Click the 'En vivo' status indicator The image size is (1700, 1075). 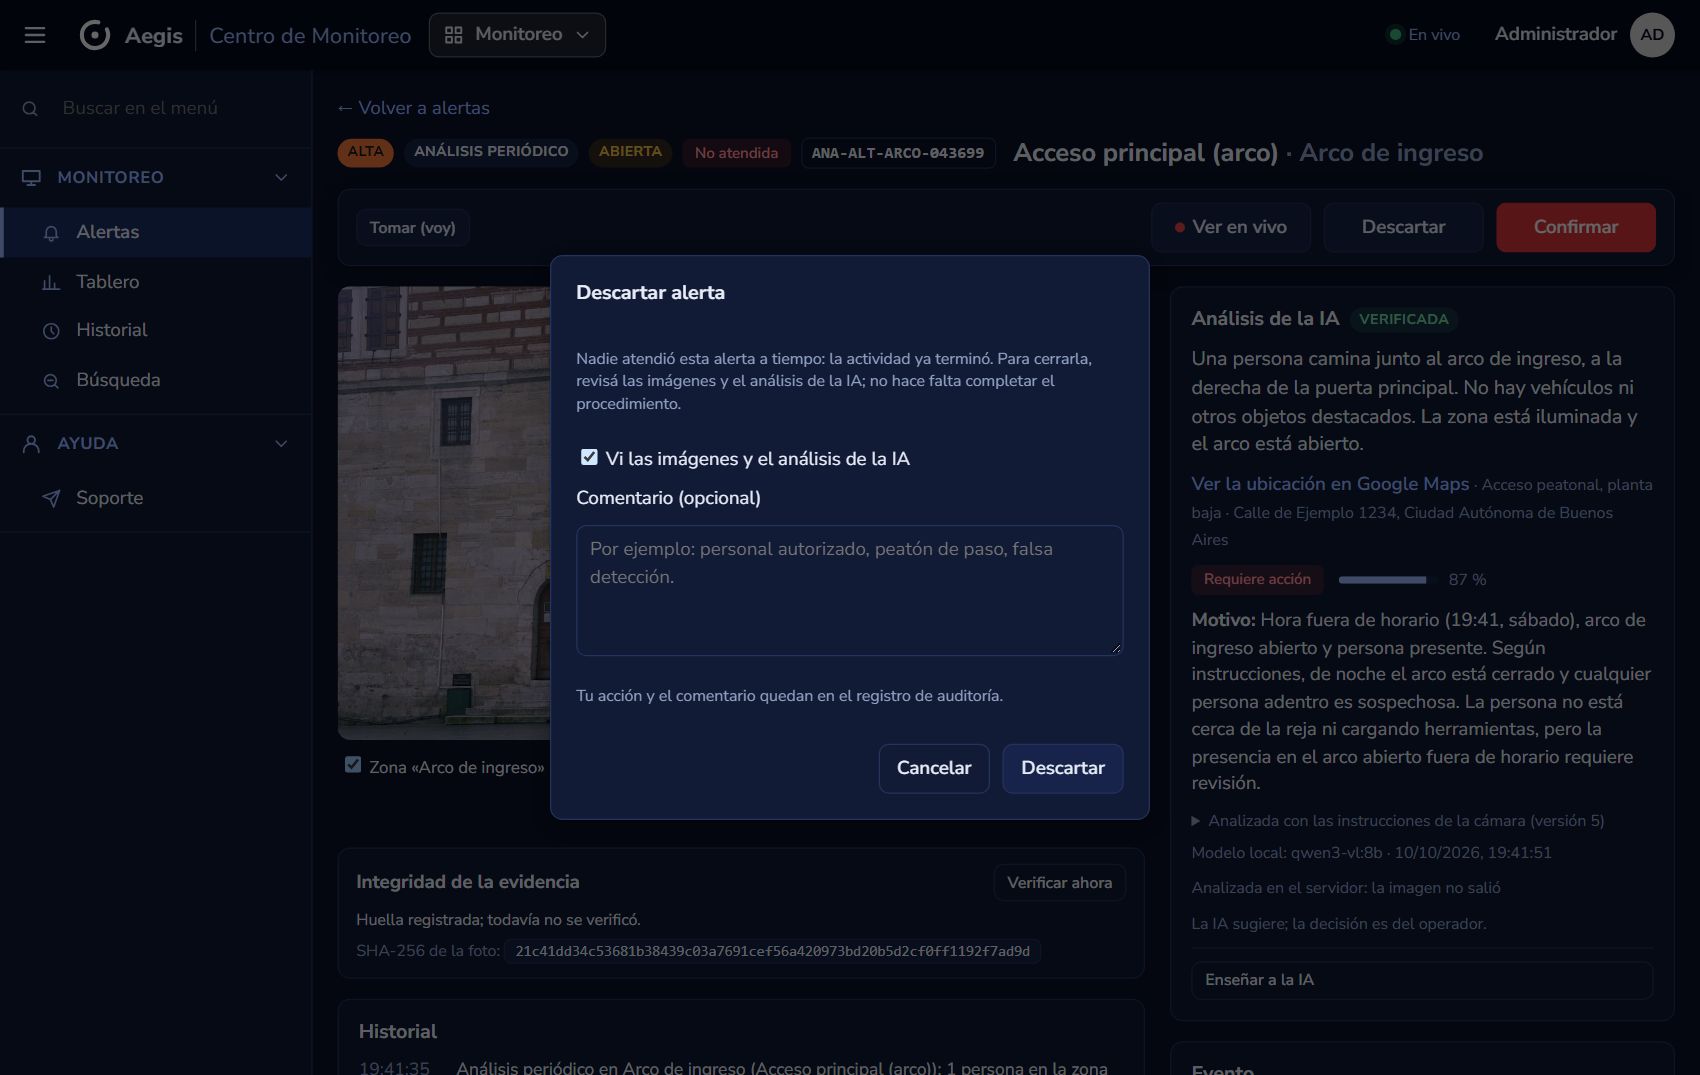[1423, 35]
